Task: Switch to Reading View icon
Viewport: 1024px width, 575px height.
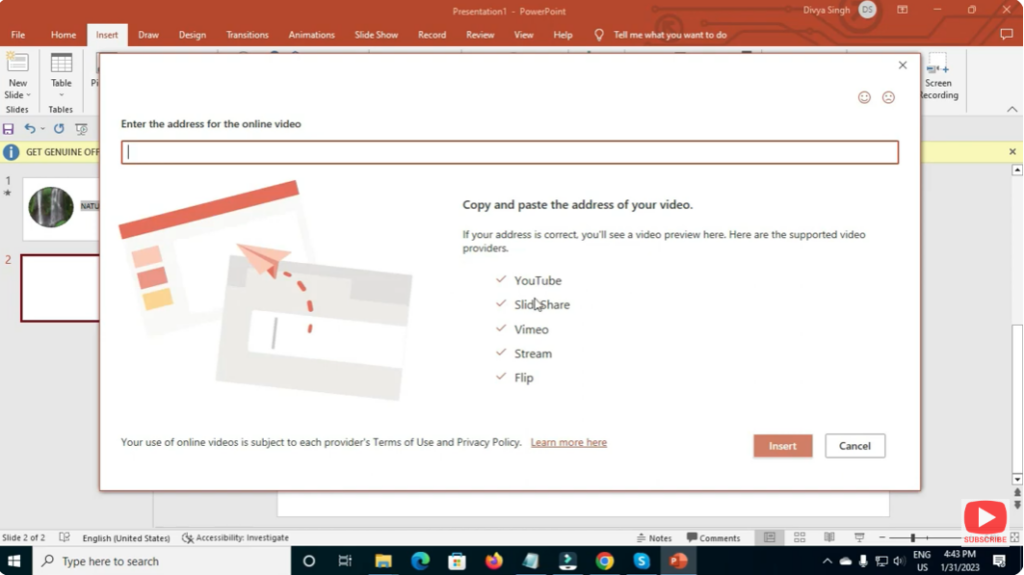Action: click(x=829, y=537)
